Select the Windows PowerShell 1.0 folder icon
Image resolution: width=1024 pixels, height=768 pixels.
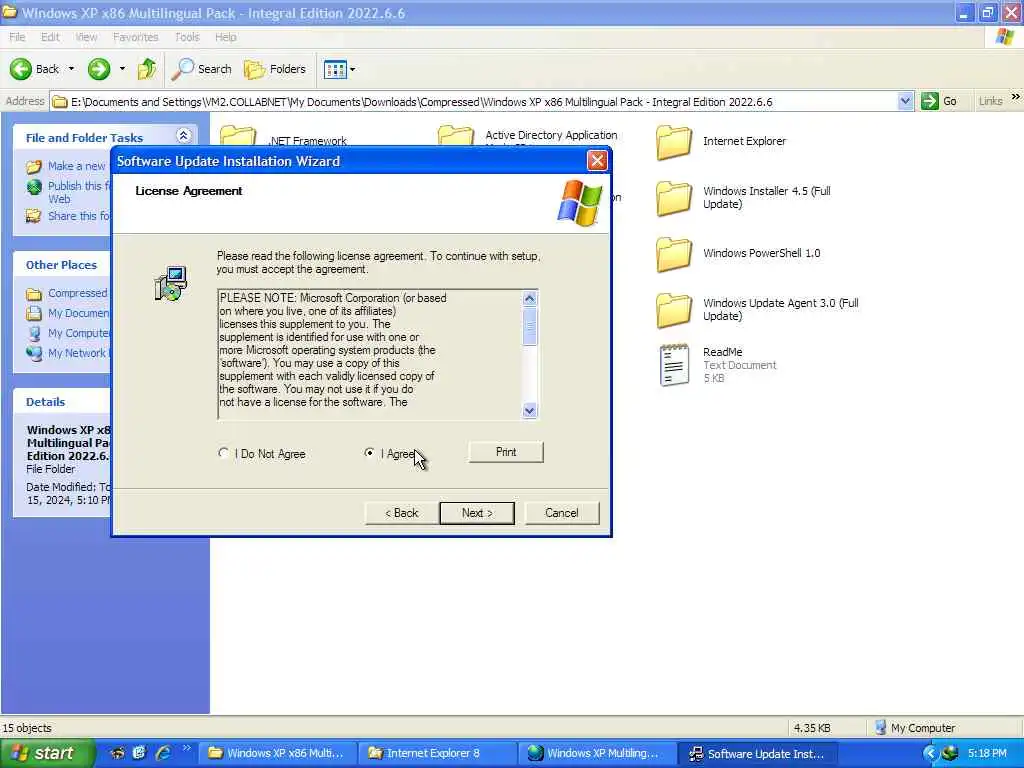[674, 254]
